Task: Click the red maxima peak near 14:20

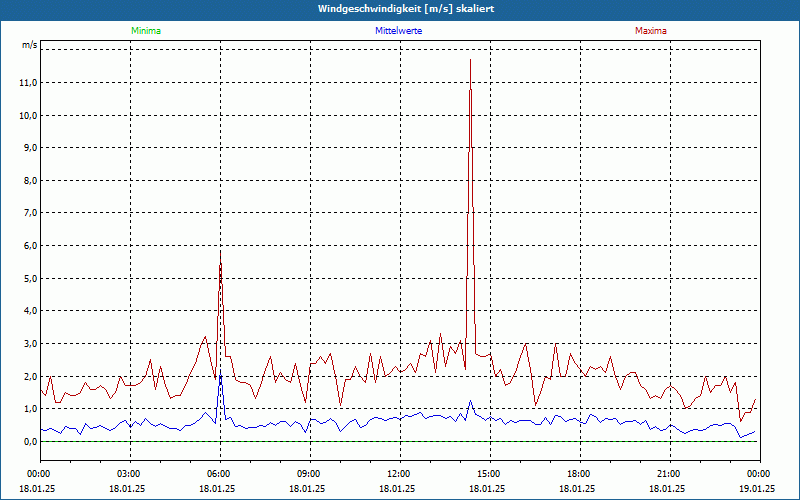Action: (x=470, y=60)
